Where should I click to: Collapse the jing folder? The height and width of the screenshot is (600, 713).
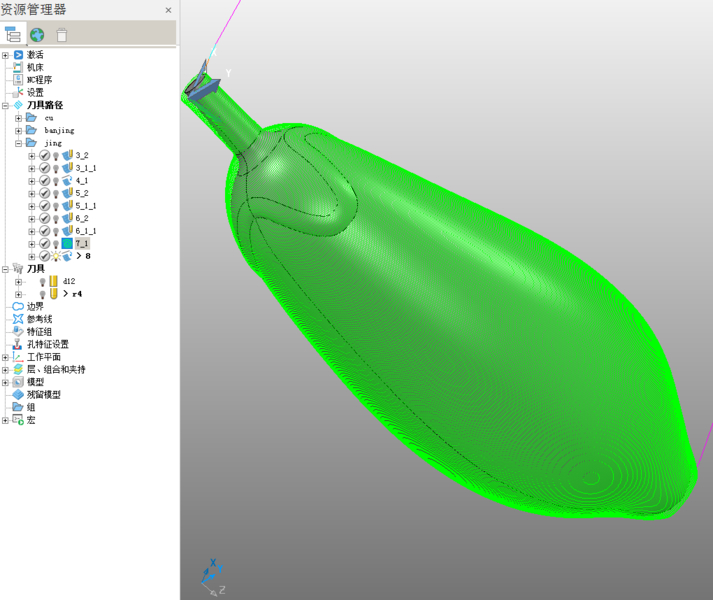point(18,143)
